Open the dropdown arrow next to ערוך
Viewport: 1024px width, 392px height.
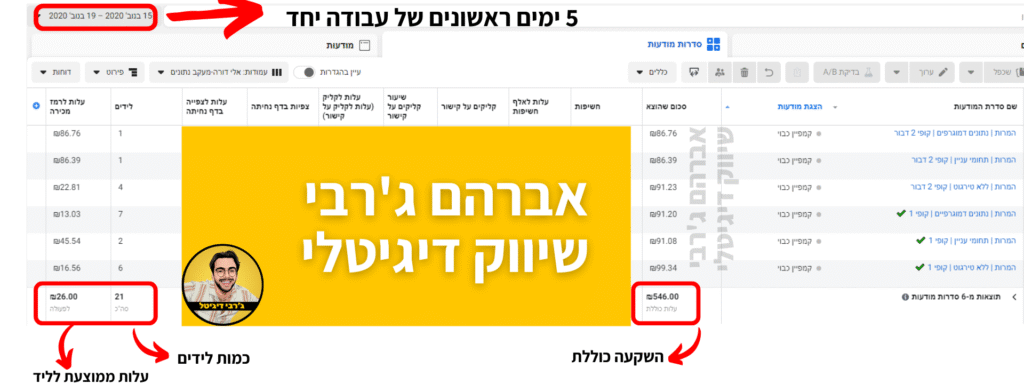click(x=897, y=72)
